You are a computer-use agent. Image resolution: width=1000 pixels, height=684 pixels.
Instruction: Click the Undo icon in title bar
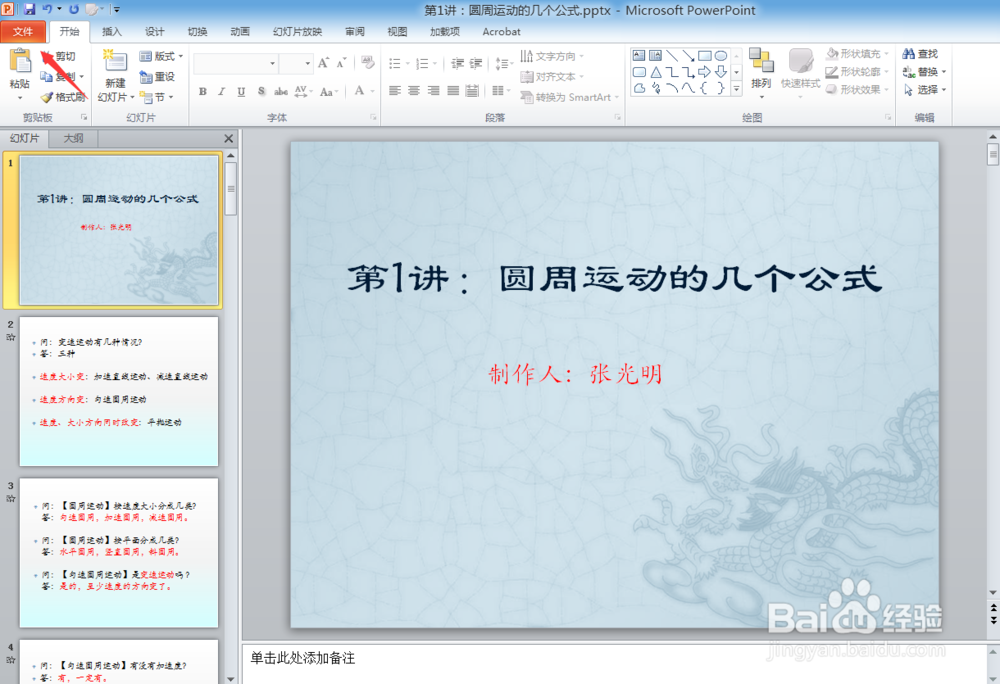click(47, 9)
